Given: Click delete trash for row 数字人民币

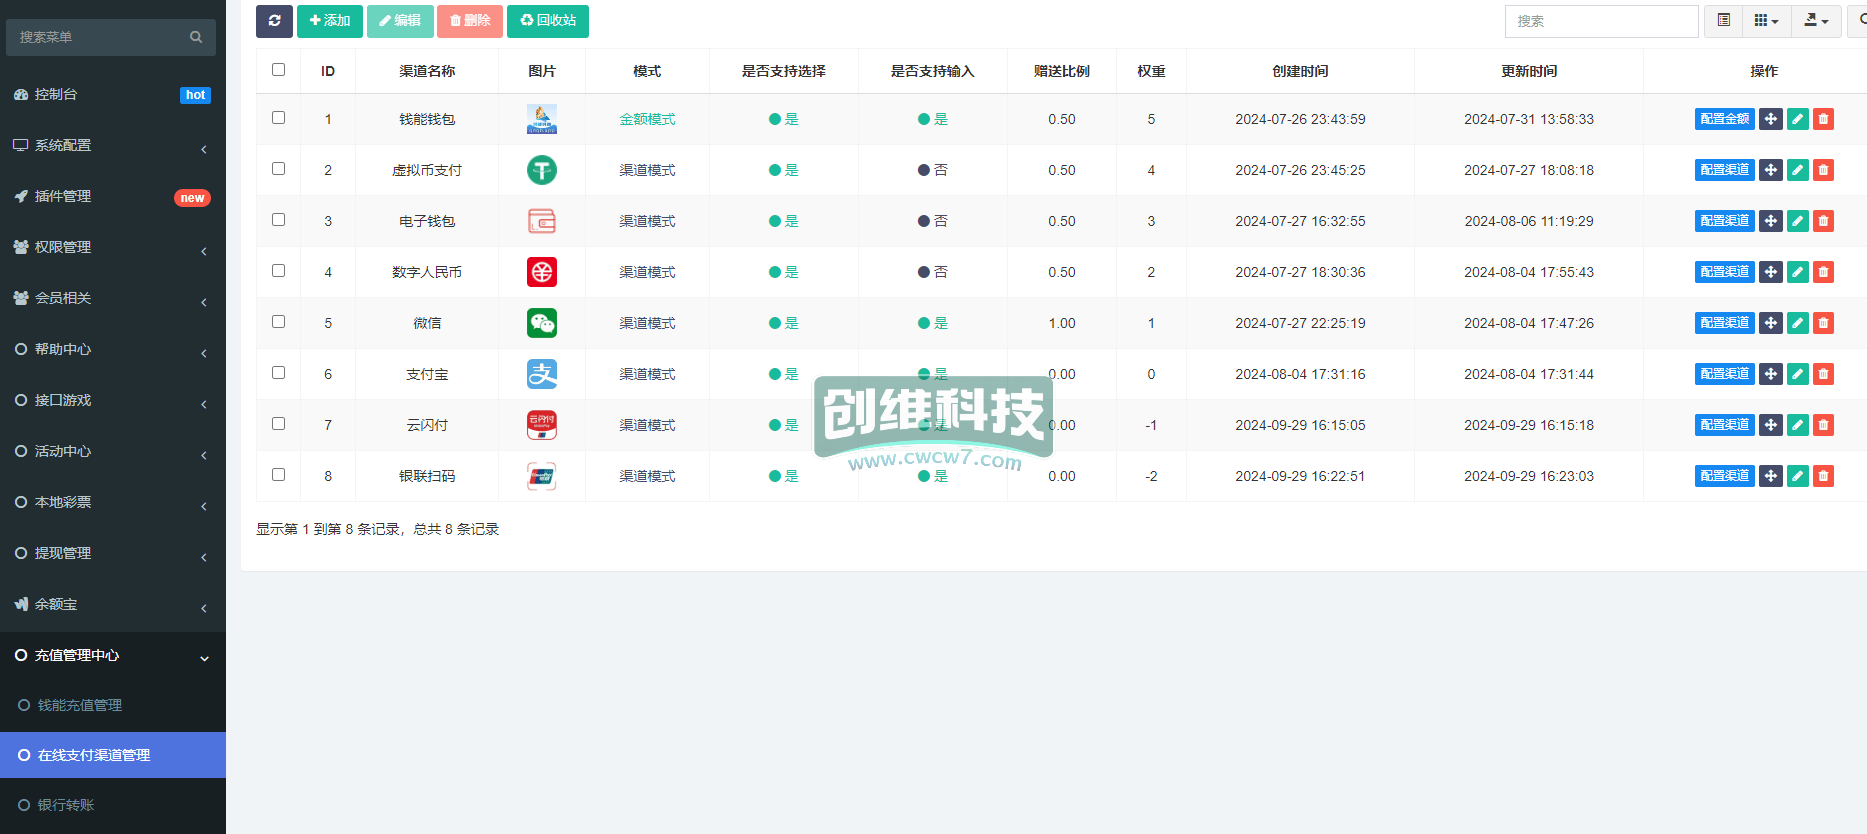Looking at the screenshot, I should click(x=1823, y=272).
